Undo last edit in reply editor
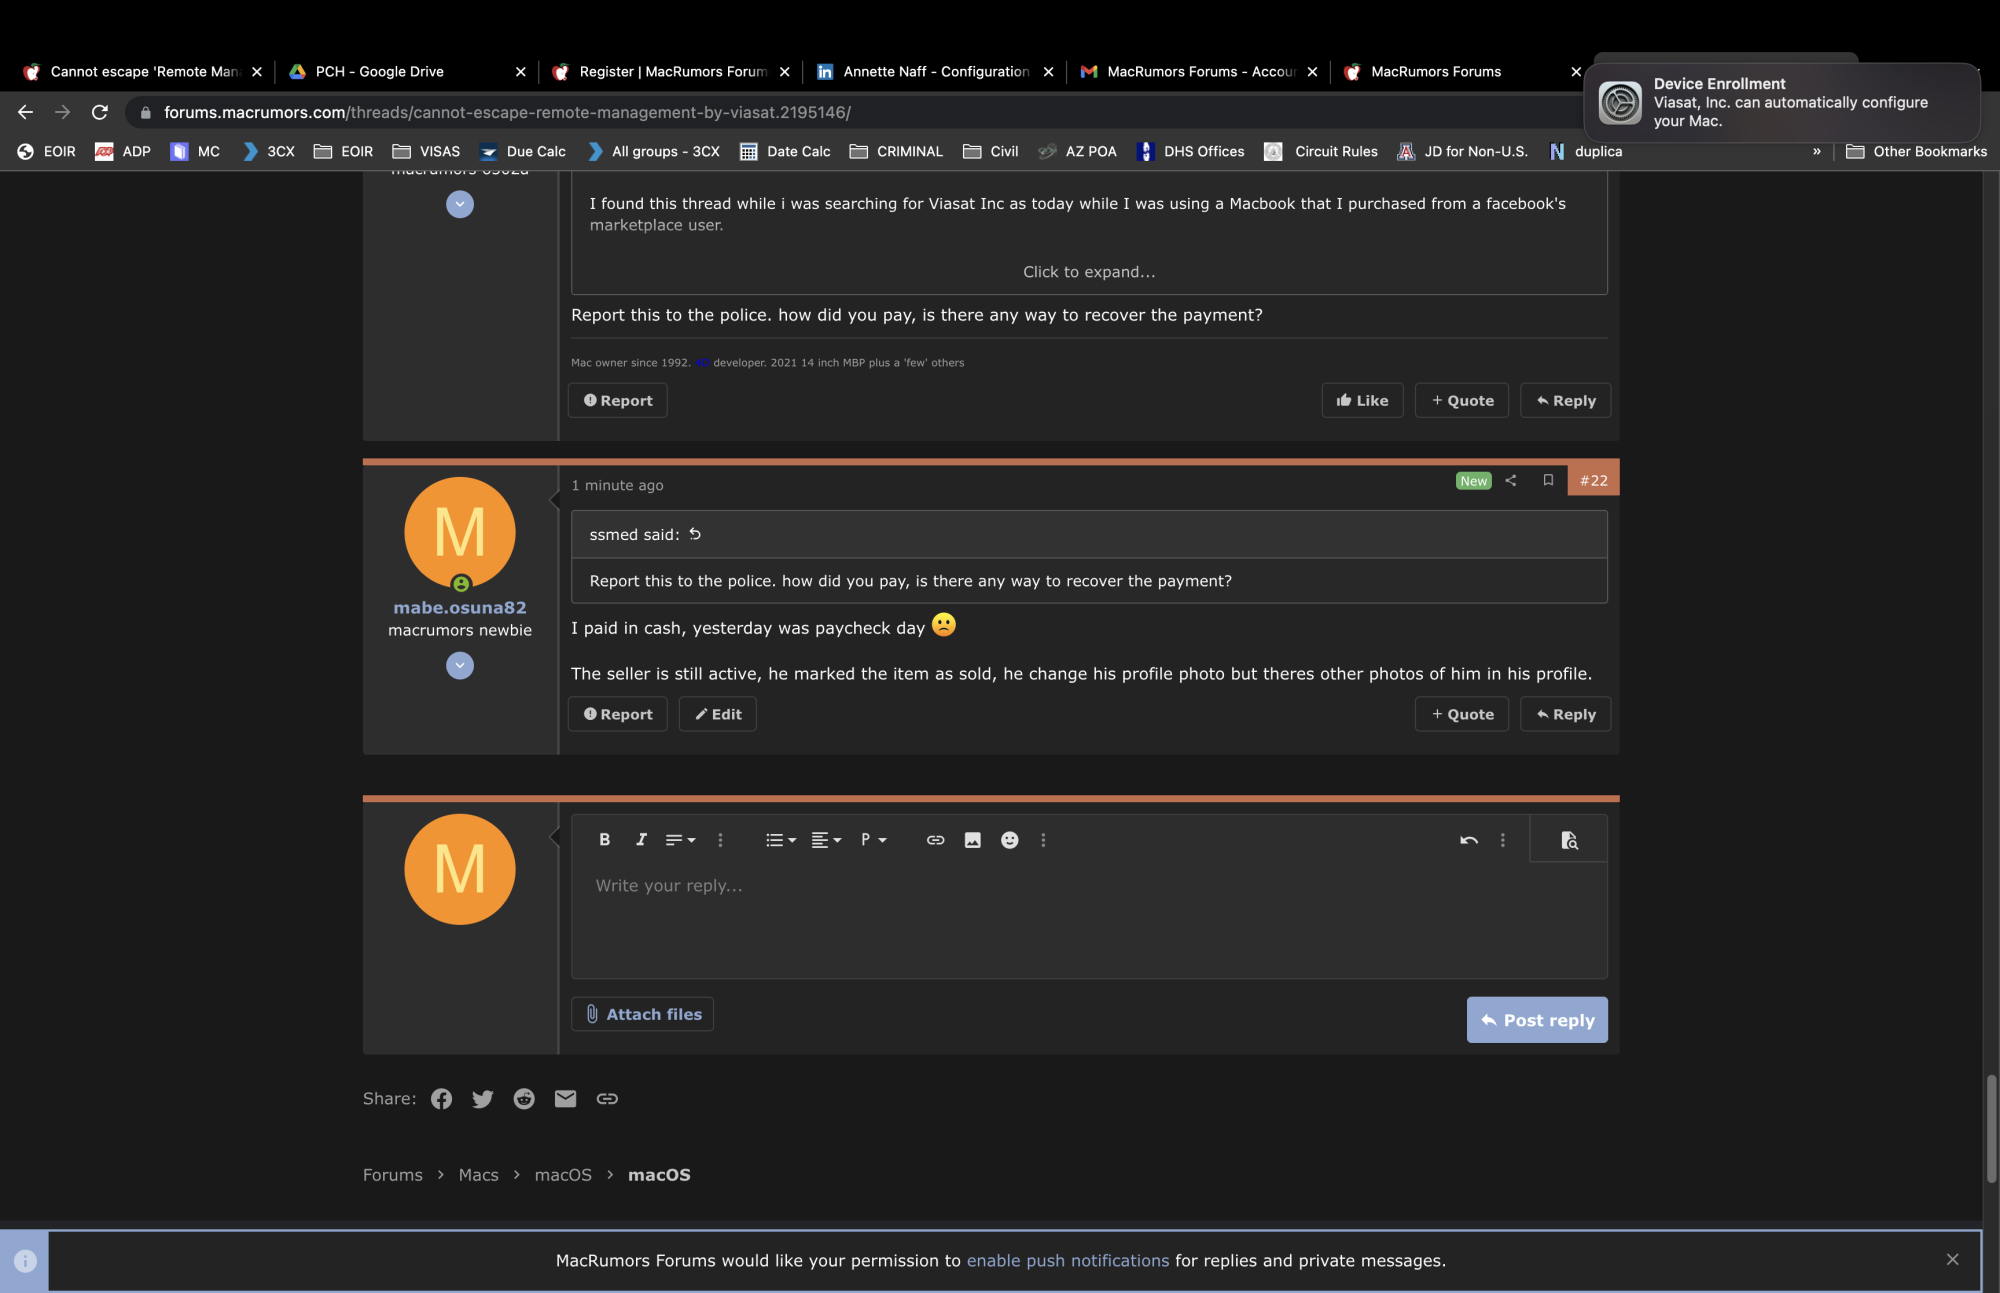2000x1293 pixels. [1468, 840]
